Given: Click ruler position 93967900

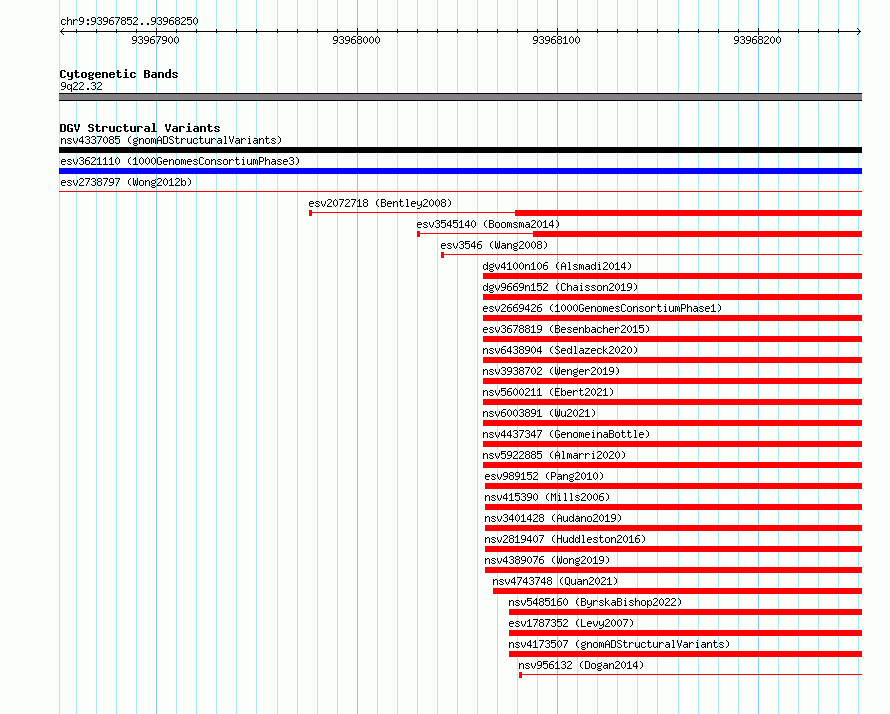Looking at the screenshot, I should coord(155,40).
